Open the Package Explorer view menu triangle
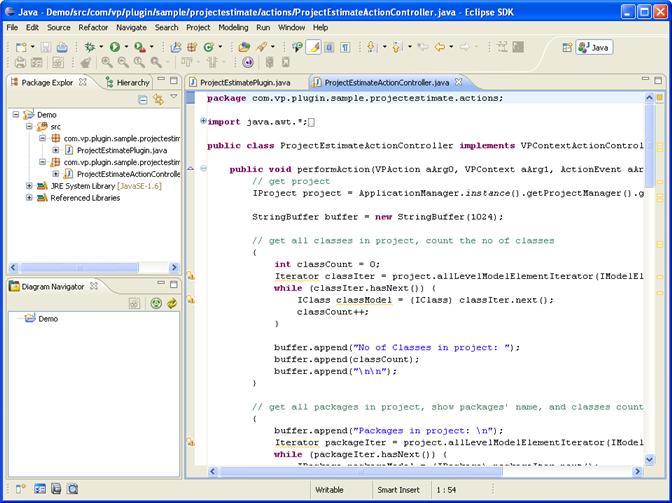This screenshot has width=672, height=503. [x=174, y=96]
